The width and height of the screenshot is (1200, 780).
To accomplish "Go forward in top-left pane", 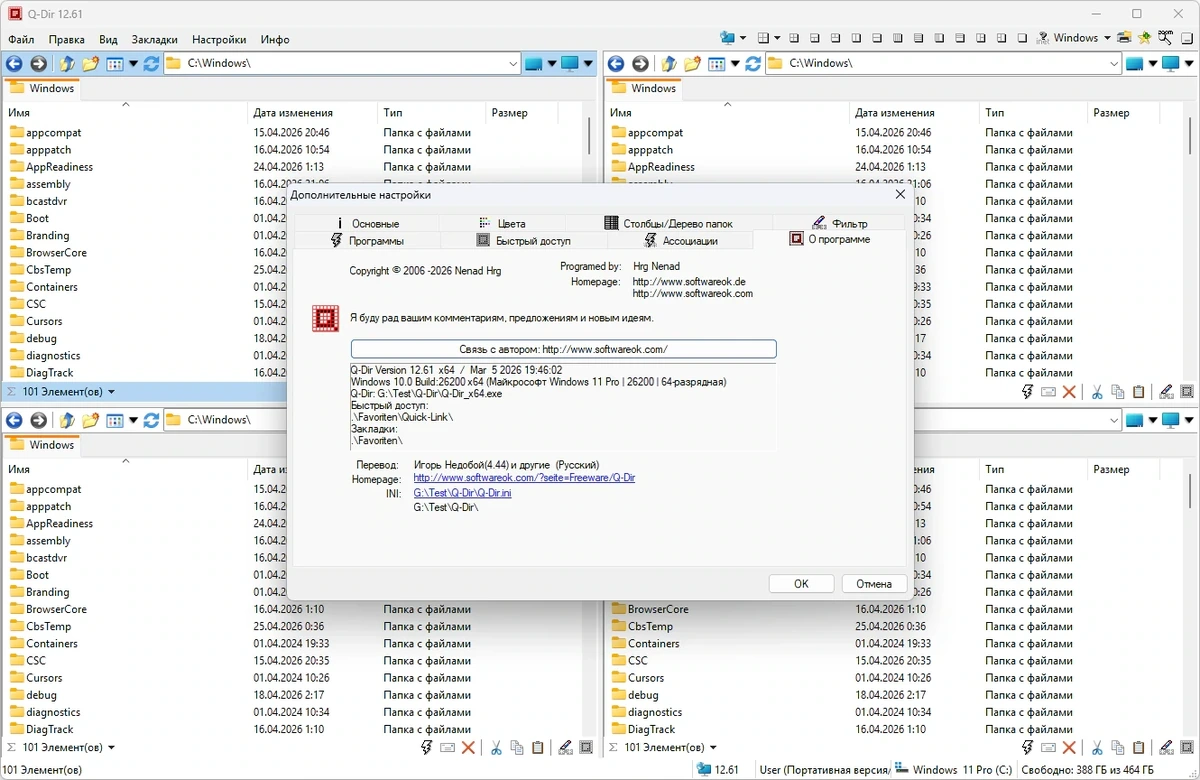I will point(38,63).
